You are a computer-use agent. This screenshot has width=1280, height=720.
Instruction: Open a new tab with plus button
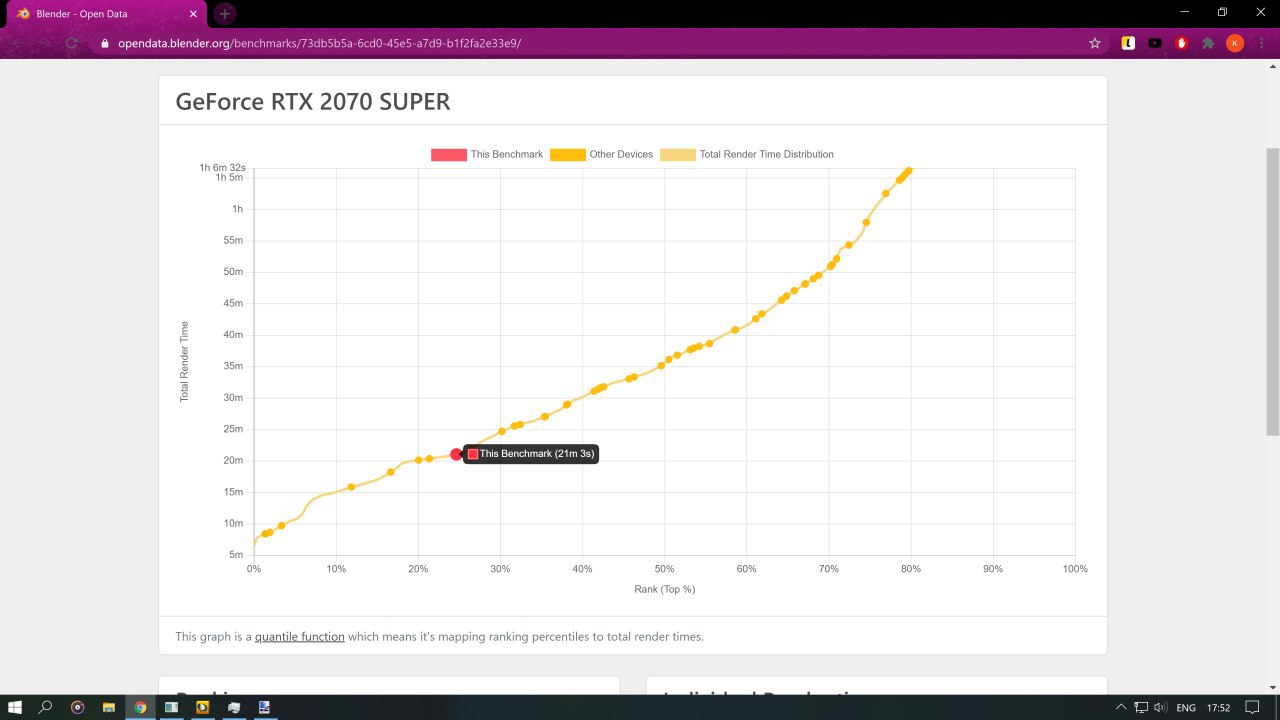coord(225,13)
